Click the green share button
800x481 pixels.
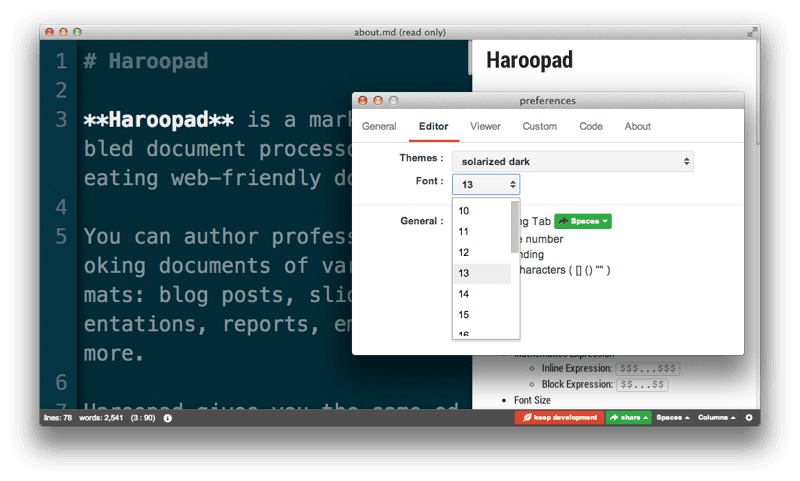pos(629,417)
